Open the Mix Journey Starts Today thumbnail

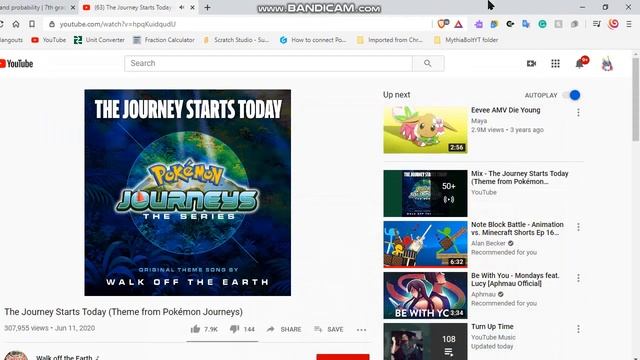[x=425, y=193]
